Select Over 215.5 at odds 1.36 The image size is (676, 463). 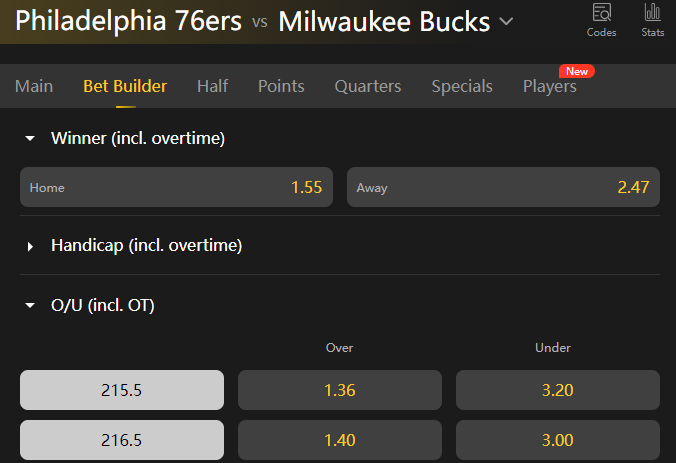pos(340,390)
